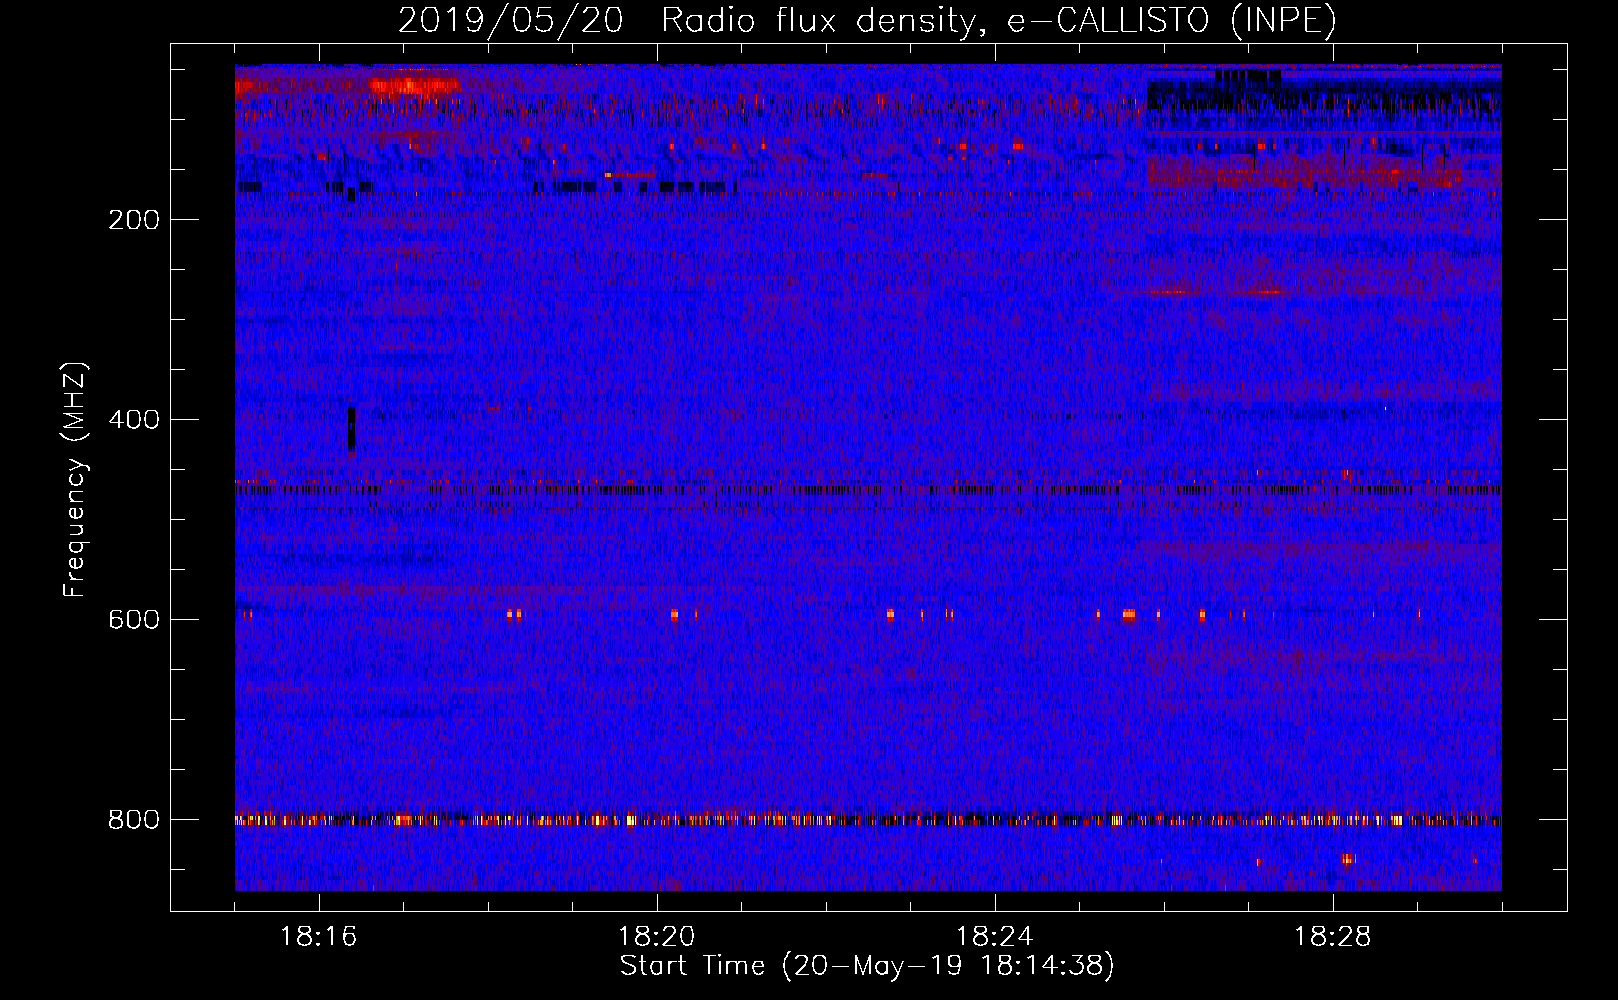Screen dimensions: 1618x1000
Task: Click the yellow interference line at 800 MHz
Action: [868, 820]
